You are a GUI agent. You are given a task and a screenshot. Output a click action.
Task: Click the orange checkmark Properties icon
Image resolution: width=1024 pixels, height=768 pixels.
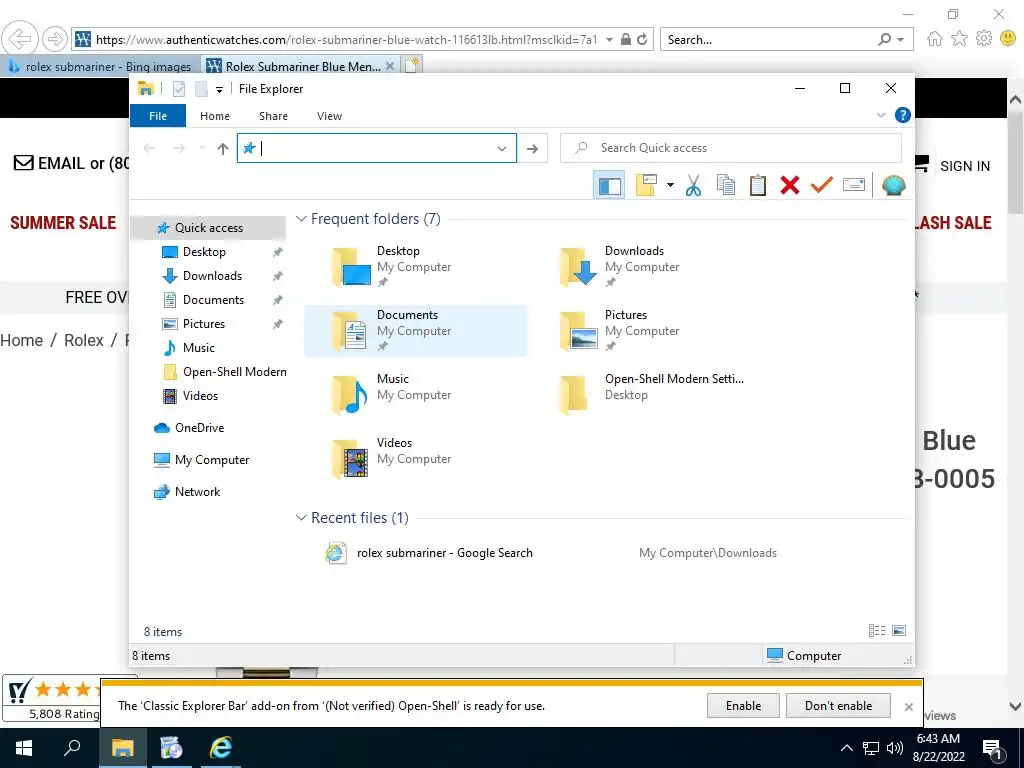pos(821,185)
